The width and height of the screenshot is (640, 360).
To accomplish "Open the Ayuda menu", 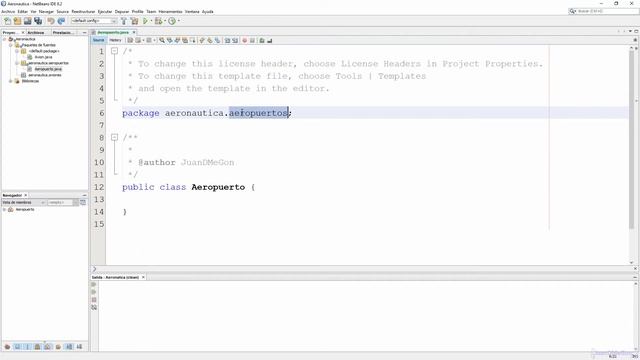I will point(208,11).
